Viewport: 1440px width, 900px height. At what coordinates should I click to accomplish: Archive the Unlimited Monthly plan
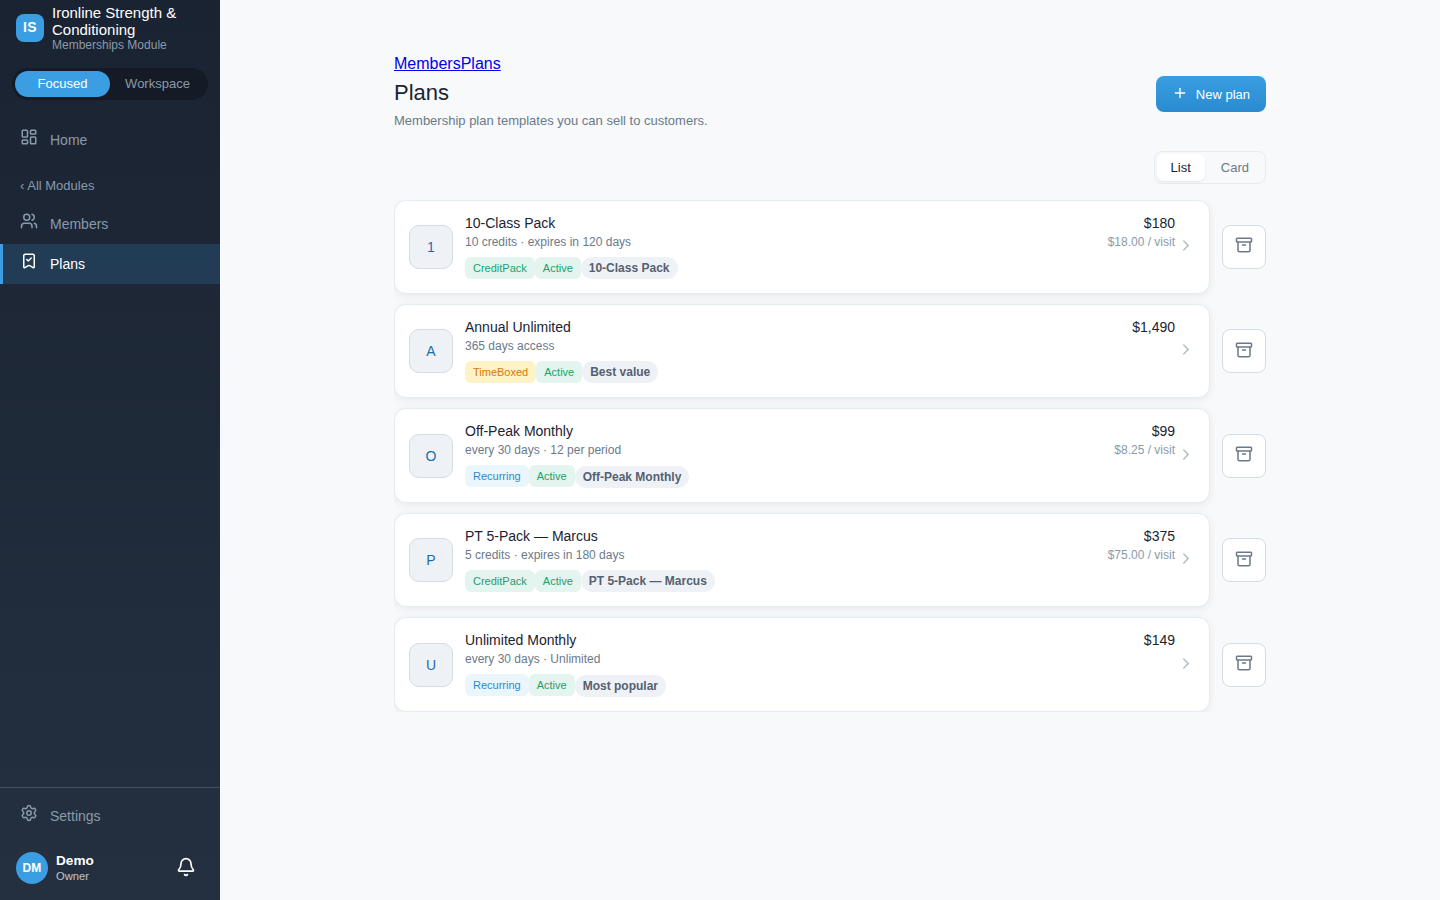1244,665
